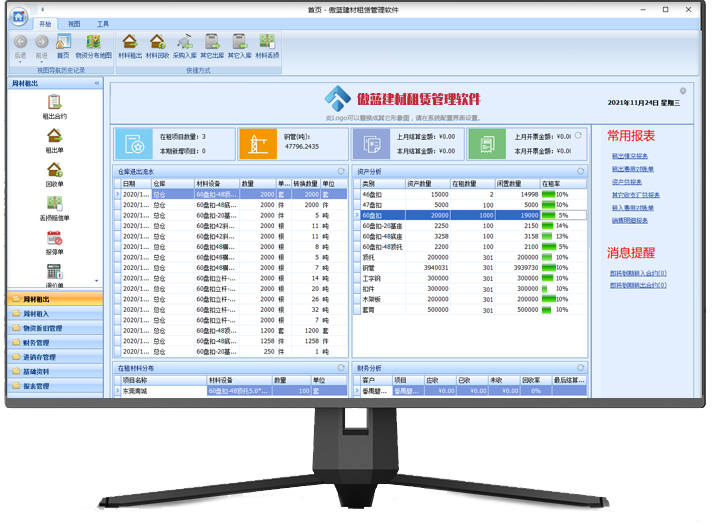This screenshot has height=526, width=726.
Task: Open the 材料租出 shortcut in ribbon
Action: click(x=129, y=45)
